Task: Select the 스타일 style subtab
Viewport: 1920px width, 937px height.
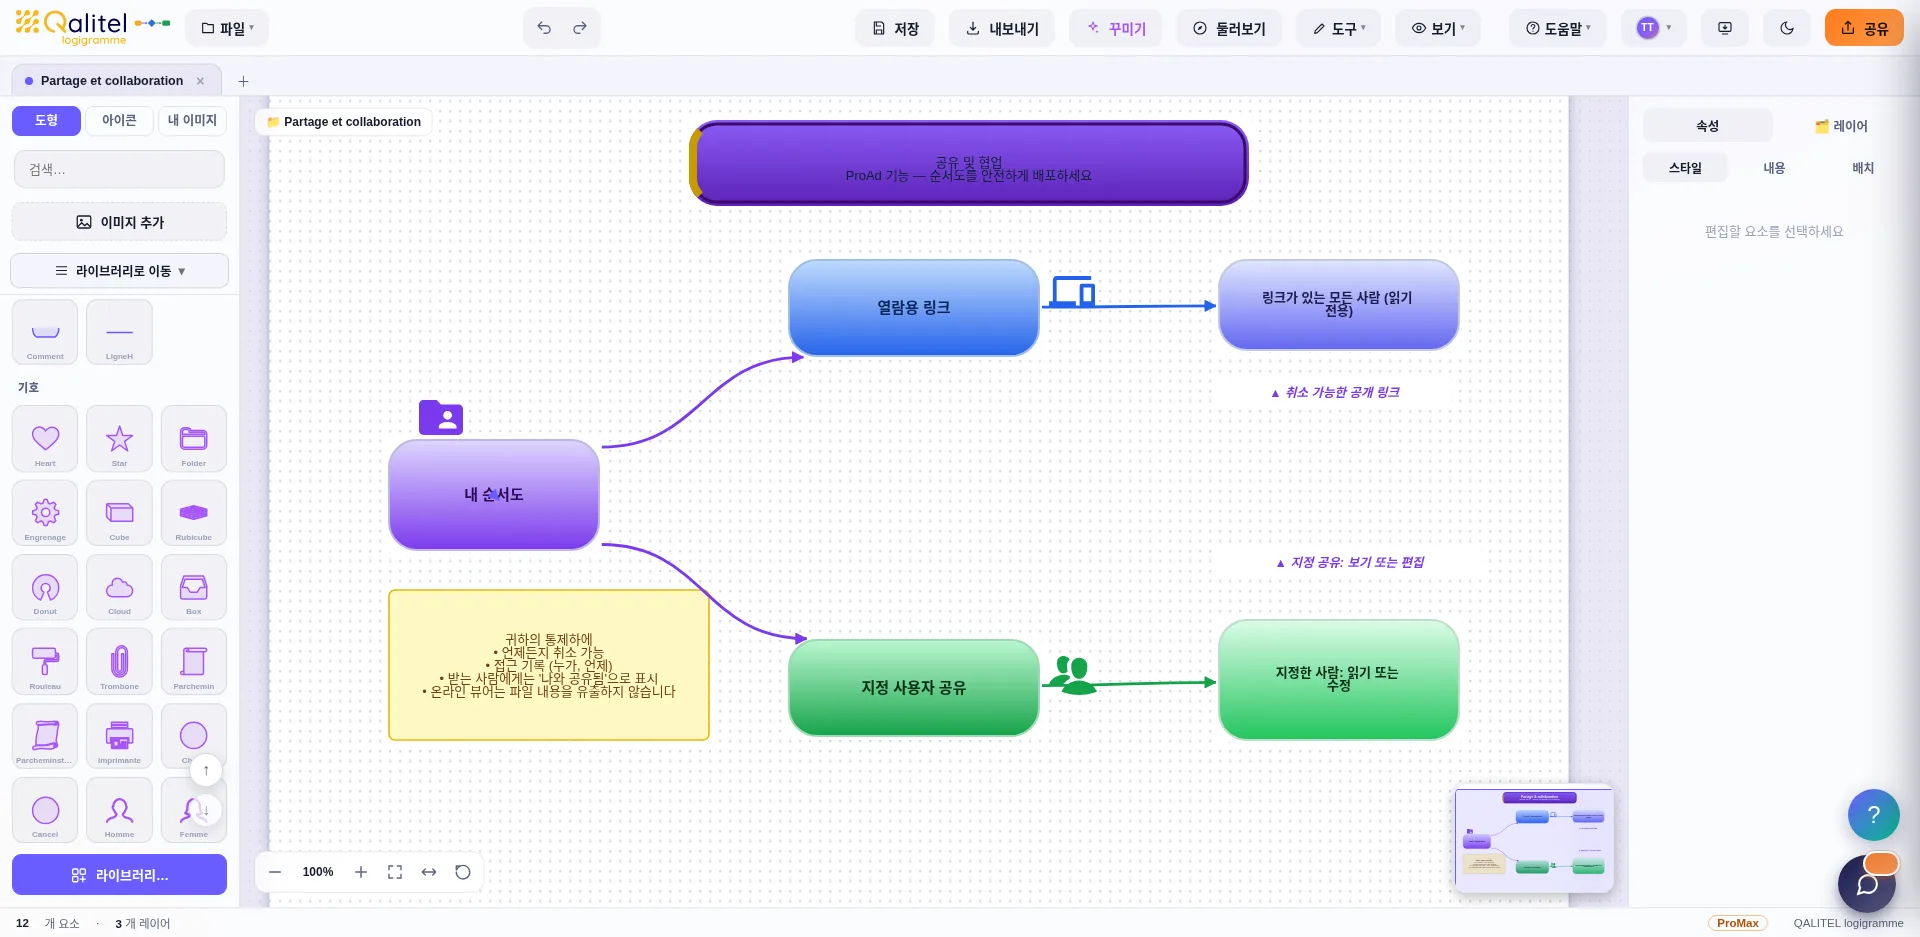Action: (x=1685, y=168)
